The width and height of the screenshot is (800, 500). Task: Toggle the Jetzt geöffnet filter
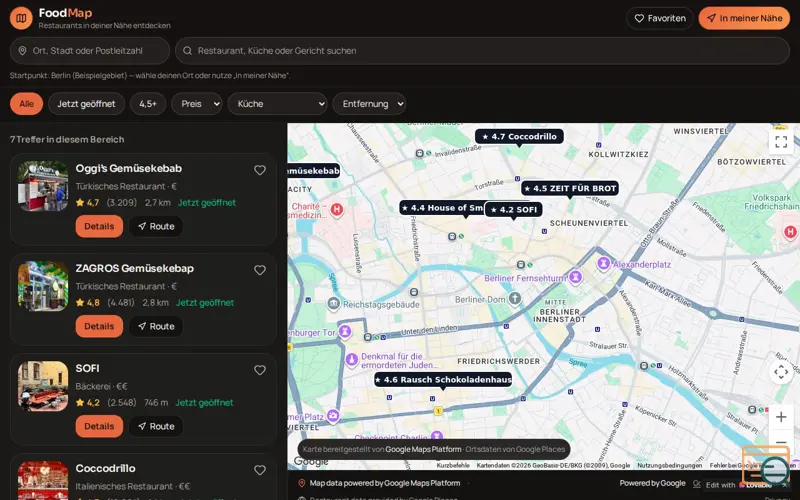coord(86,104)
